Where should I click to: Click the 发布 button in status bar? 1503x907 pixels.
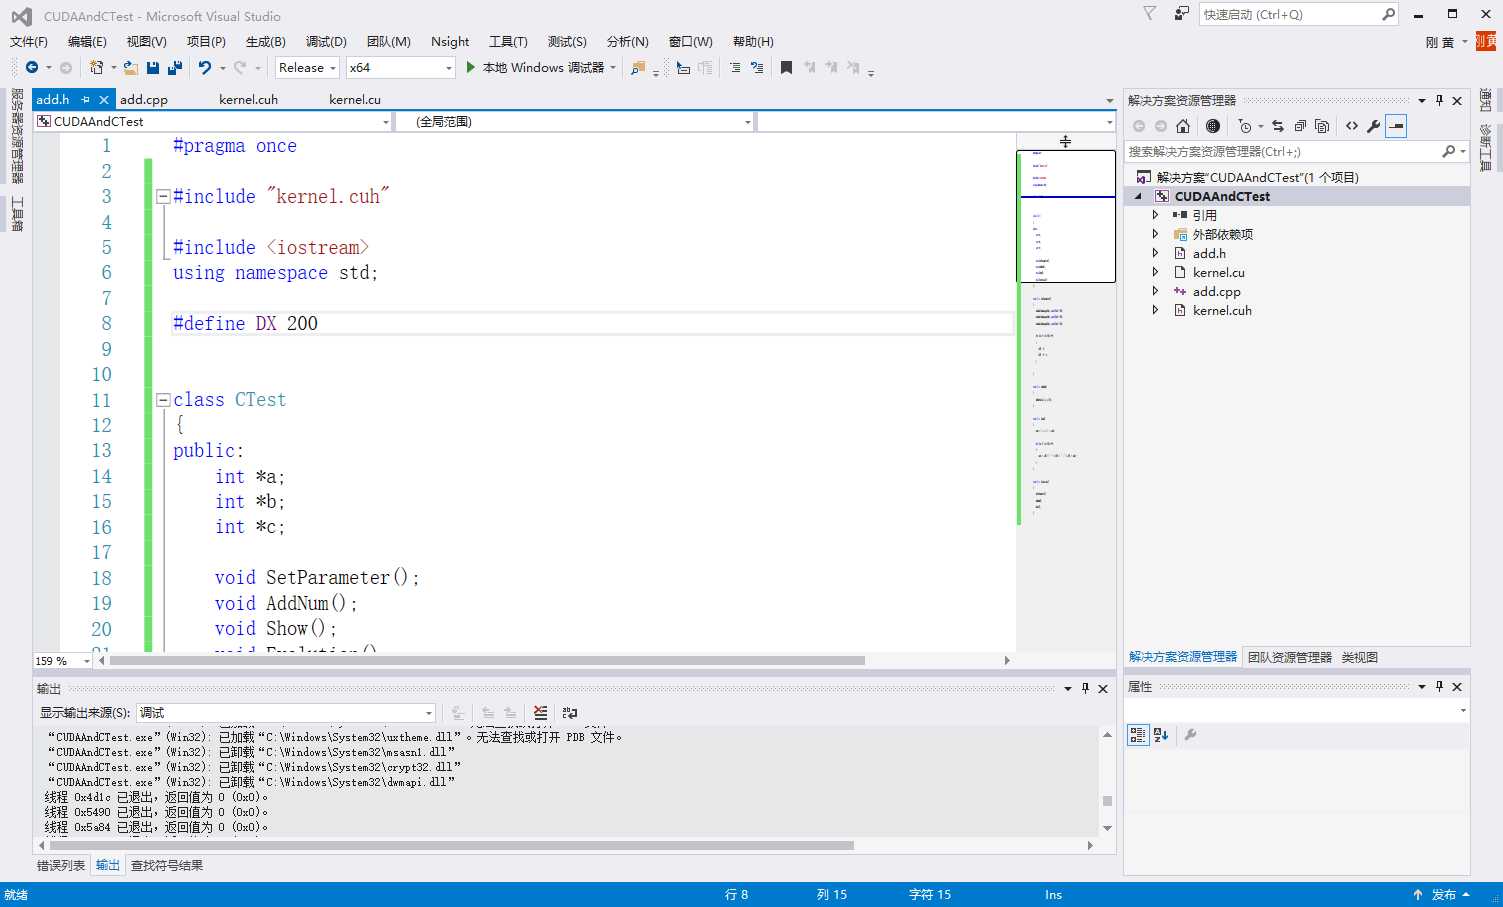coord(1441,895)
